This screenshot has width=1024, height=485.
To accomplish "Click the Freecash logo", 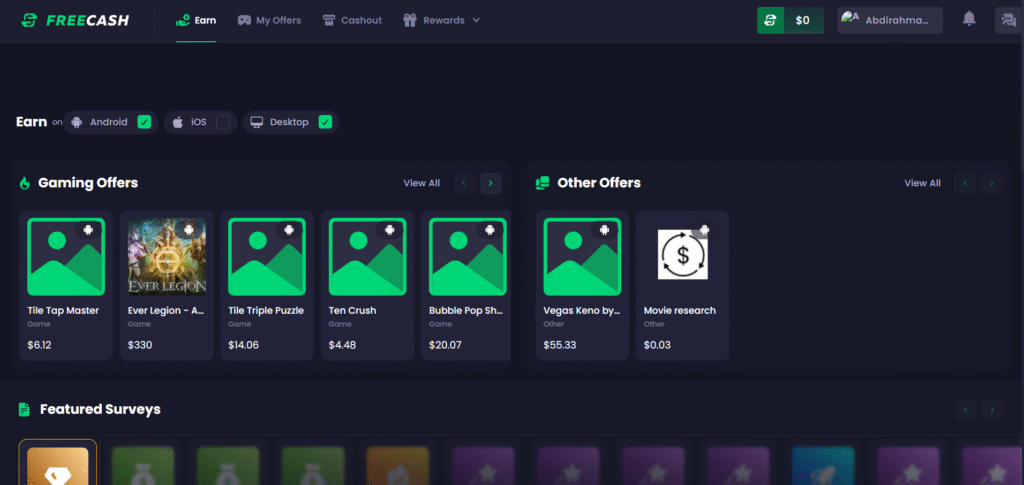I will coord(74,20).
